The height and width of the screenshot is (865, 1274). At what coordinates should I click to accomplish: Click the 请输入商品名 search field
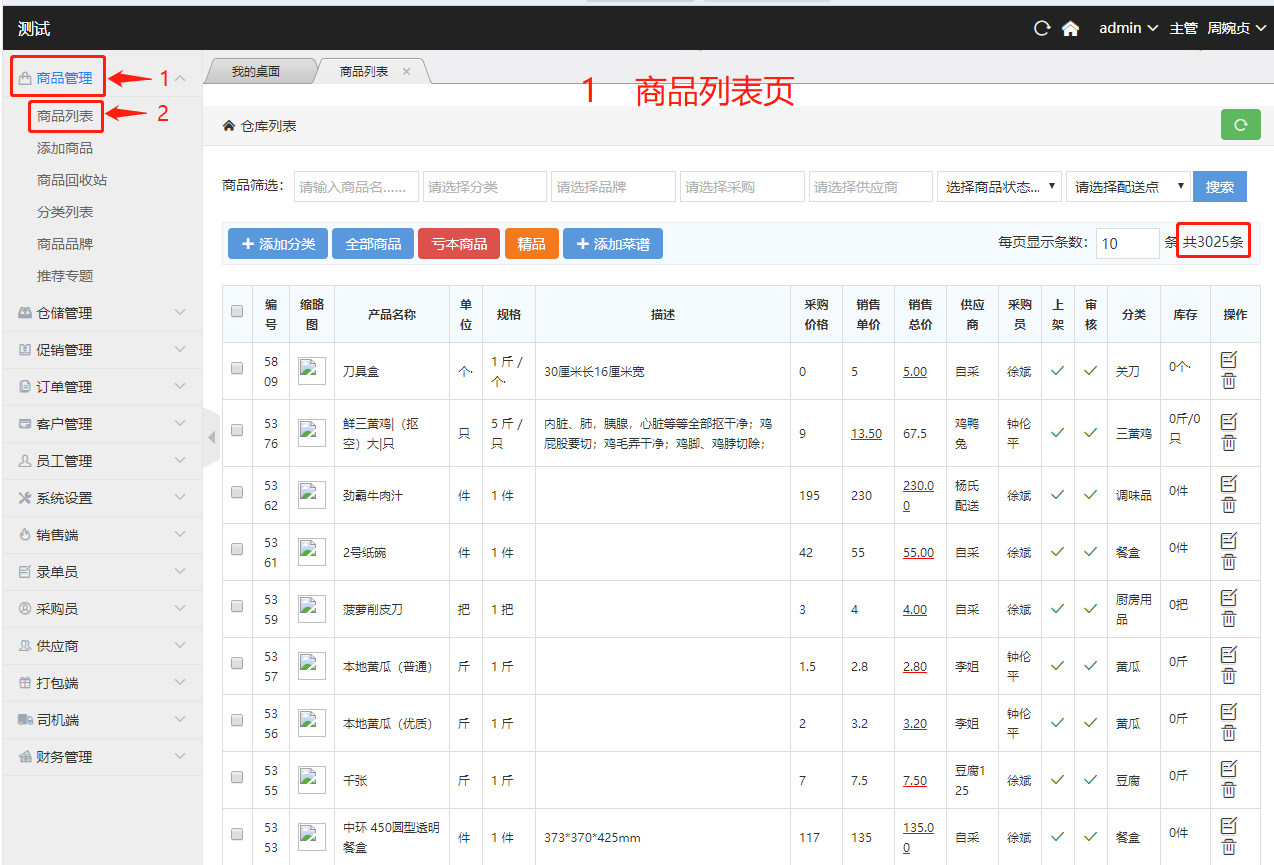coord(357,187)
